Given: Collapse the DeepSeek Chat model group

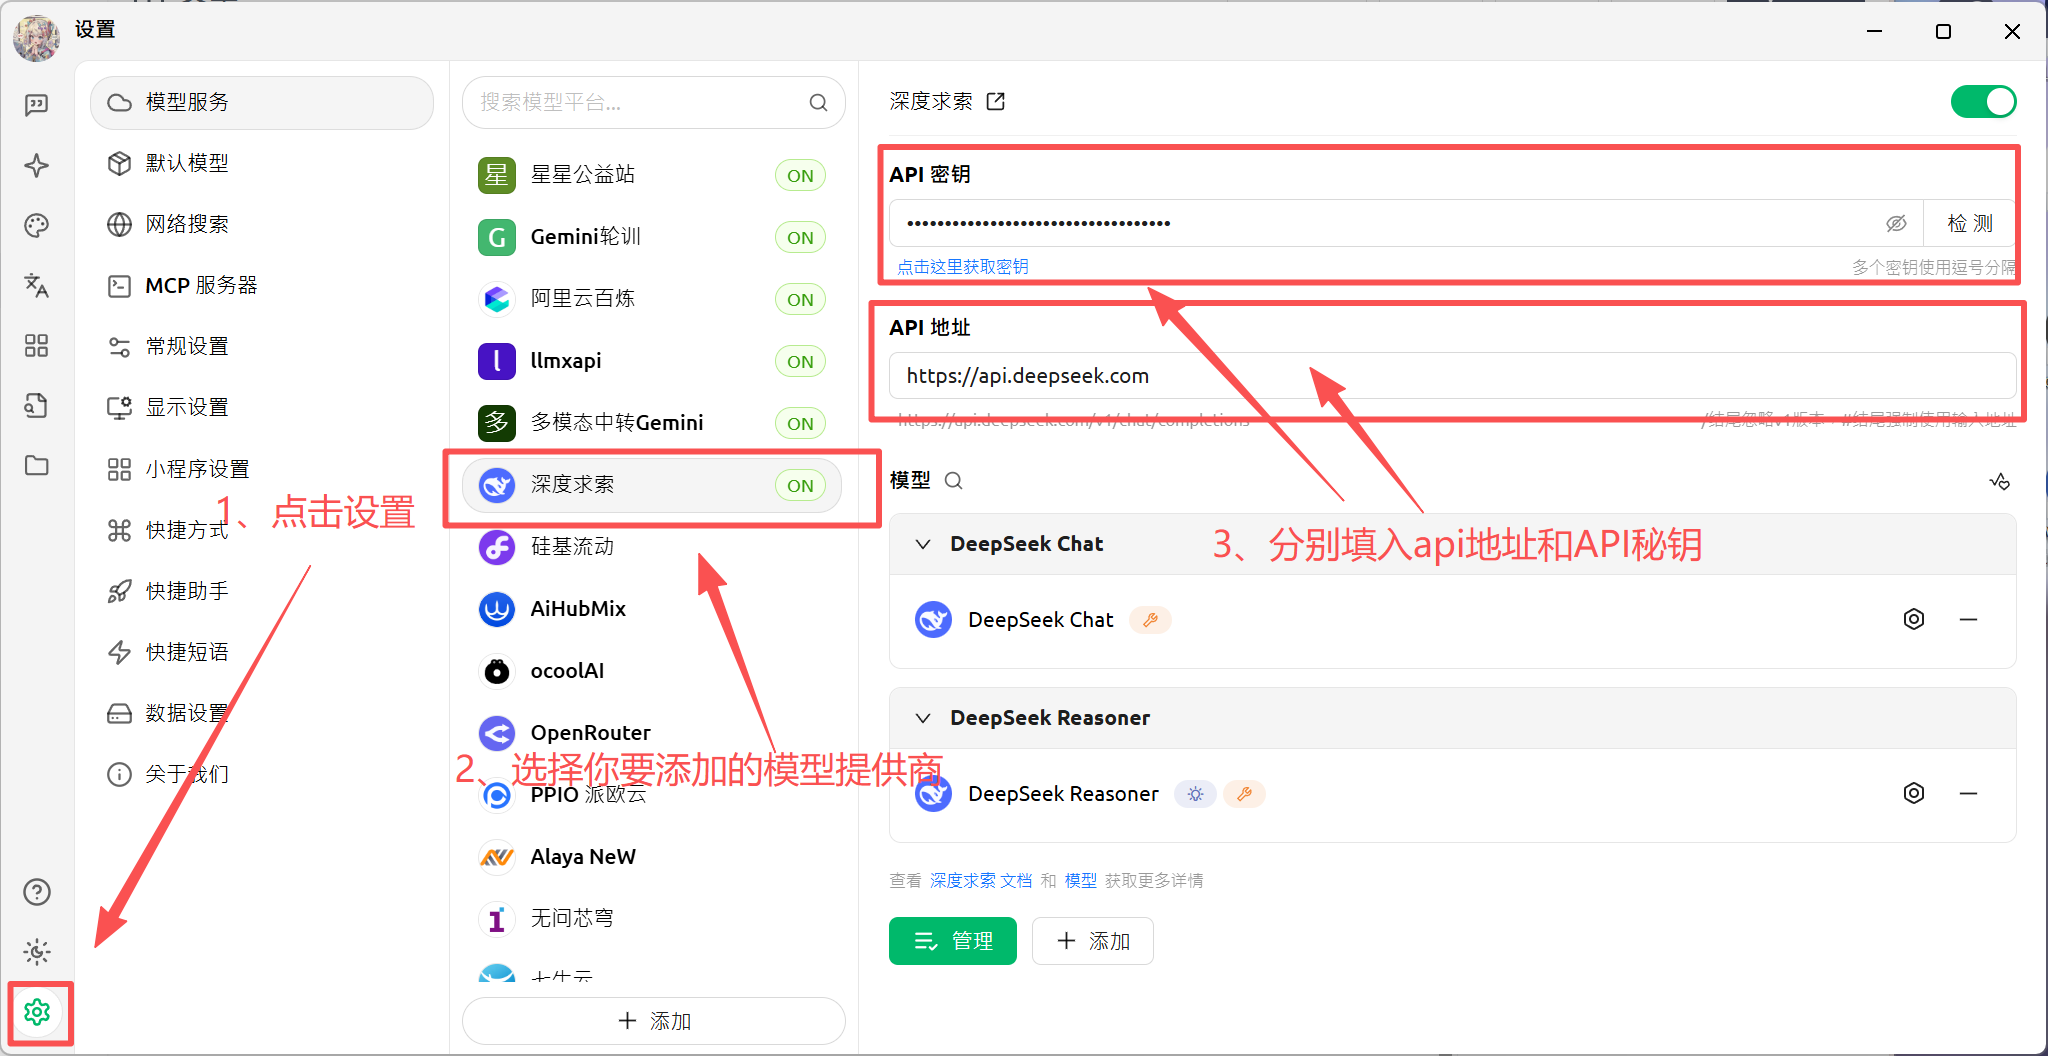Looking at the screenshot, I should 923,544.
